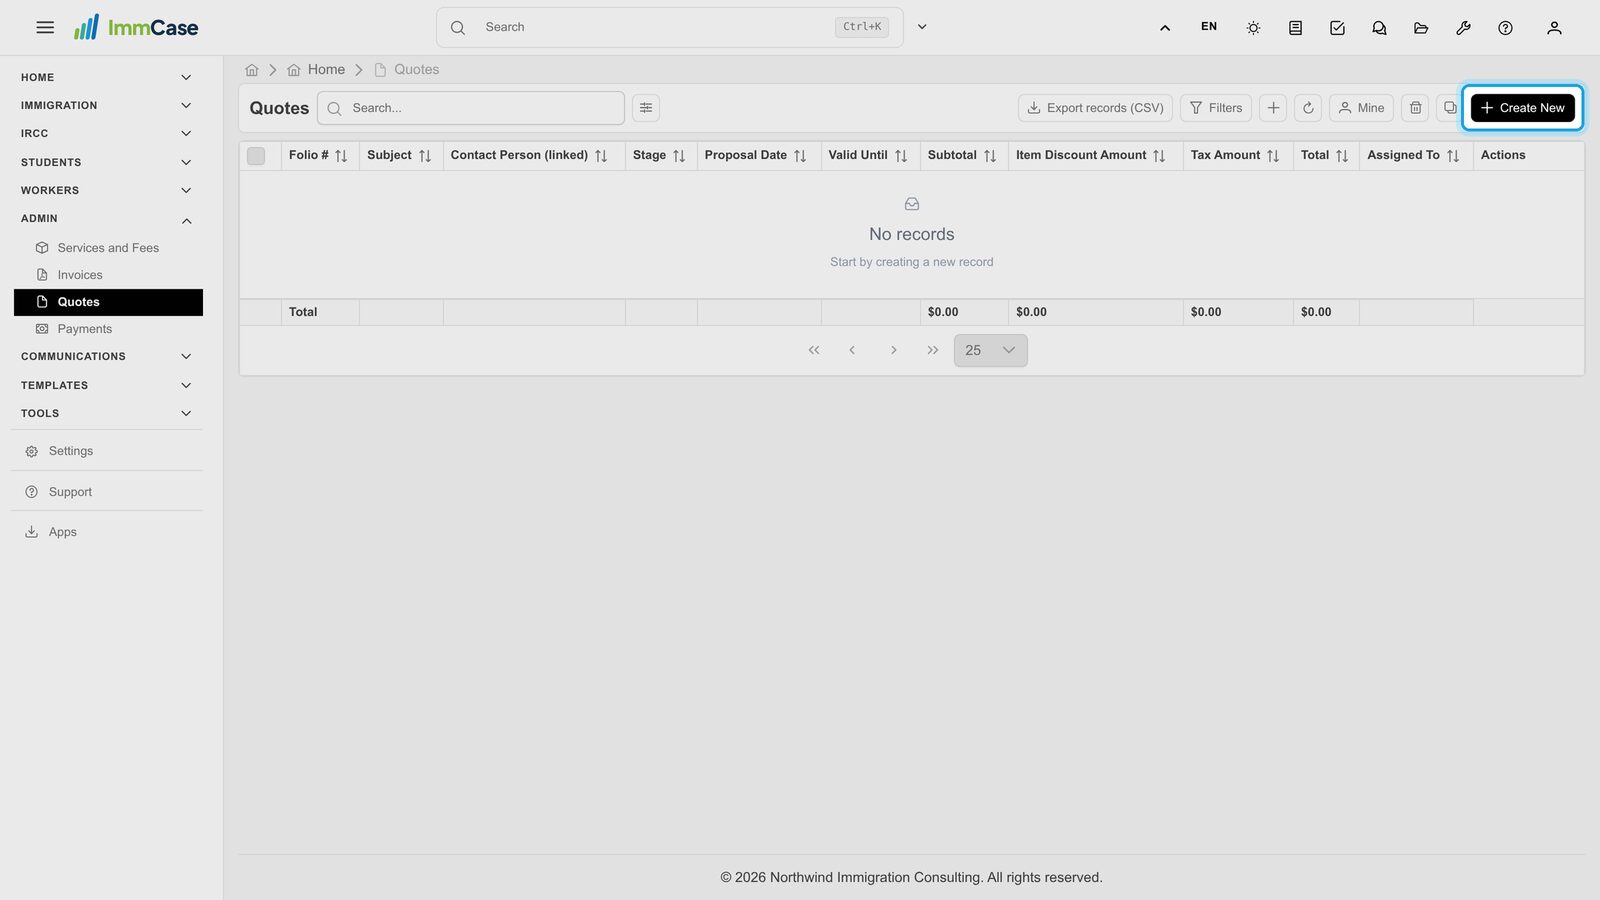Switch the light/dark theme sun icon
Image resolution: width=1600 pixels, height=900 pixels.
tap(1253, 28)
